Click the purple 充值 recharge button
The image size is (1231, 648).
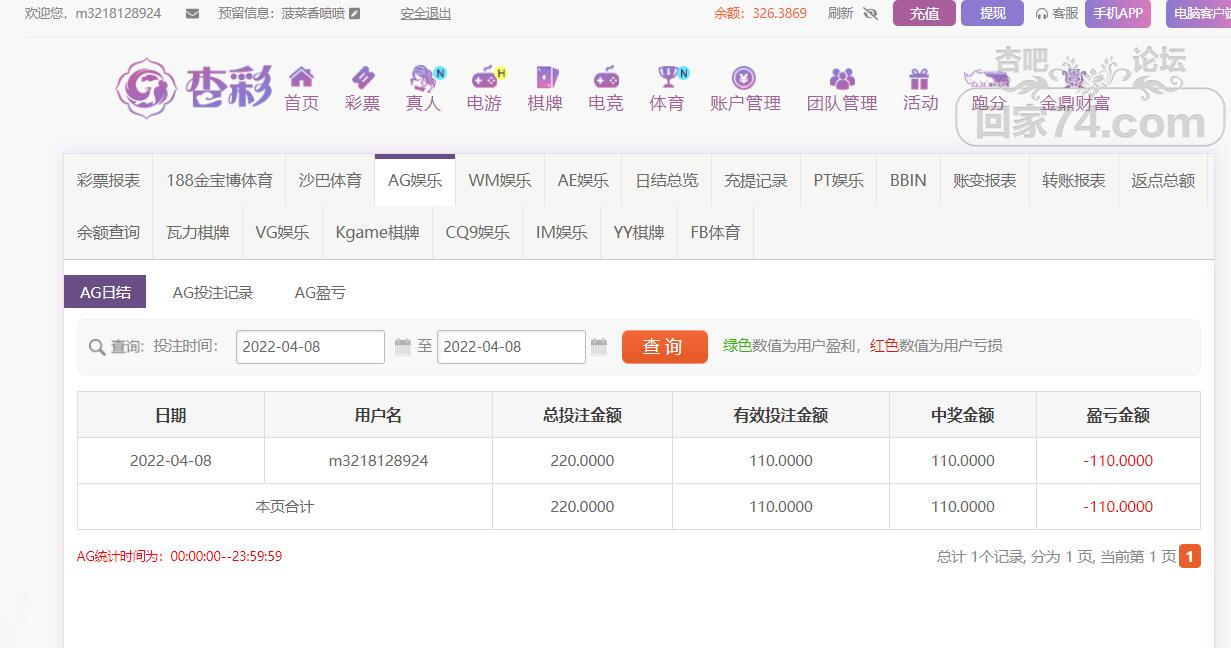coord(924,14)
